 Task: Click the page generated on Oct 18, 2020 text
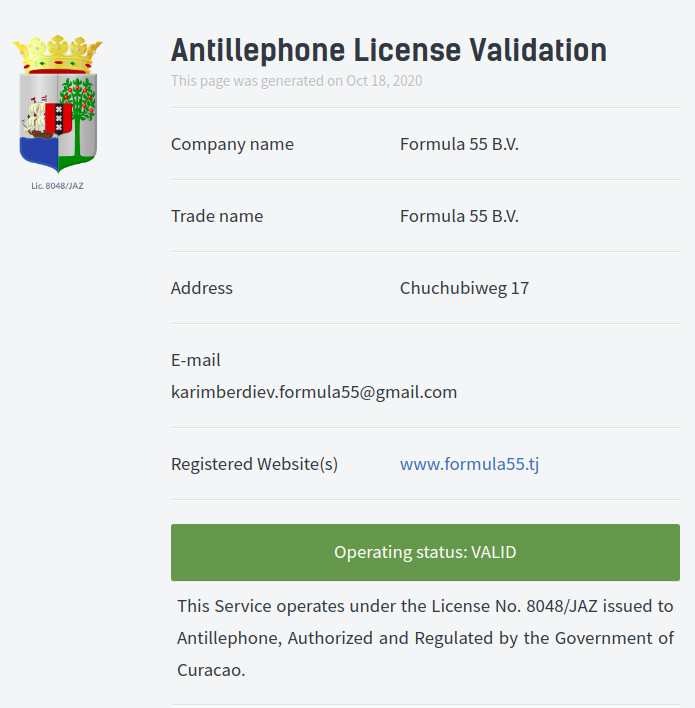297,81
